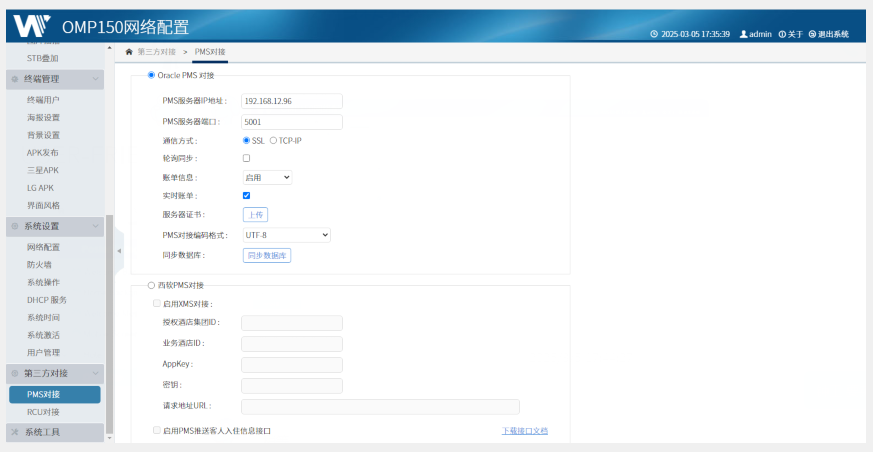Screen dimensions: 873x452
Task: Click the OMP150 W logo
Action: (x=32, y=26)
